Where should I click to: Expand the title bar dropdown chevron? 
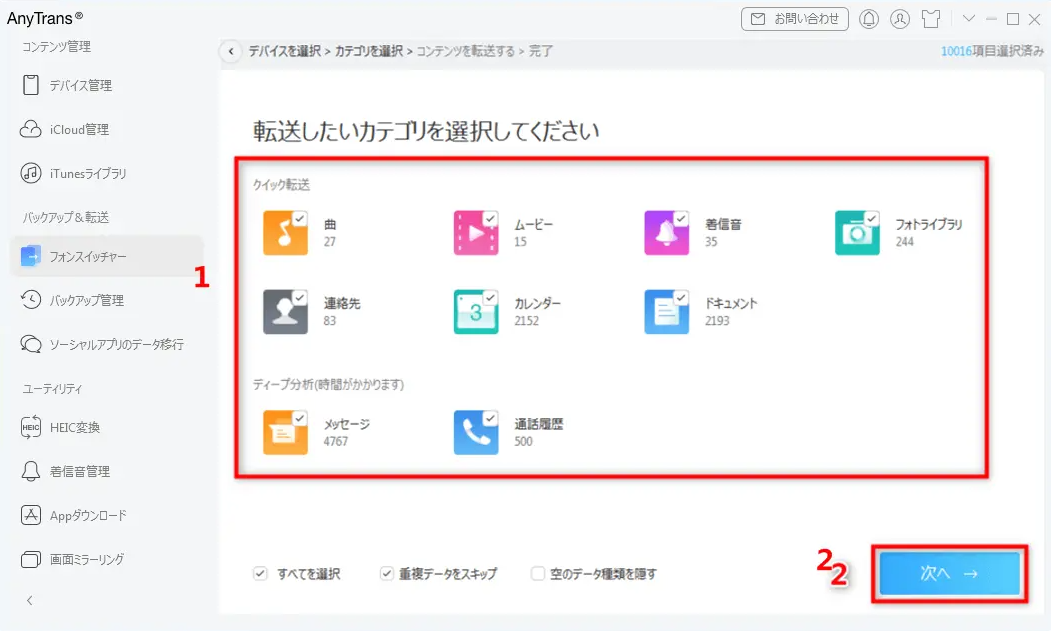pyautogui.click(x=969, y=19)
